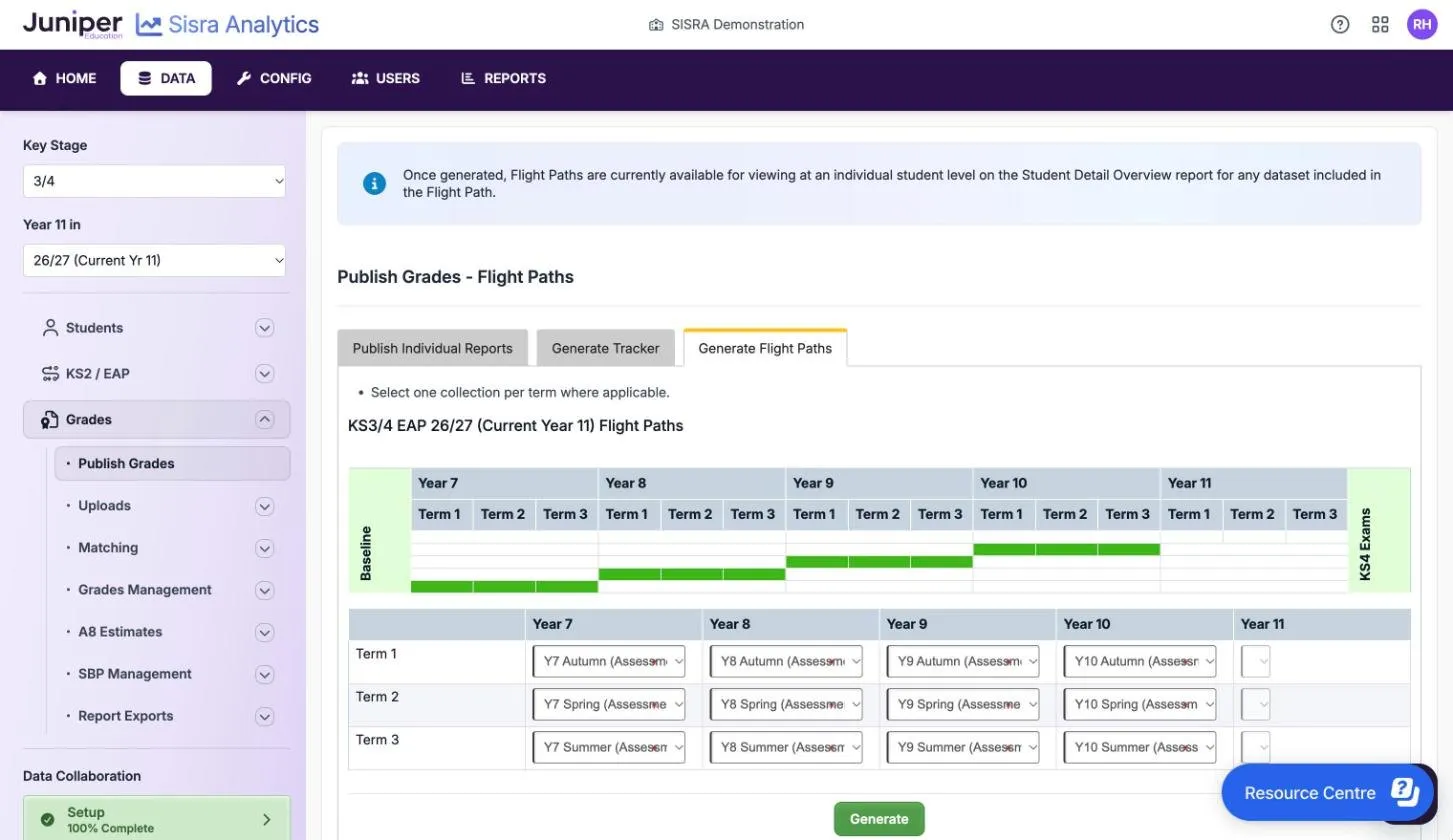Expand the Grades Management submenu chevron
This screenshot has width=1453, height=840.
(x=264, y=590)
